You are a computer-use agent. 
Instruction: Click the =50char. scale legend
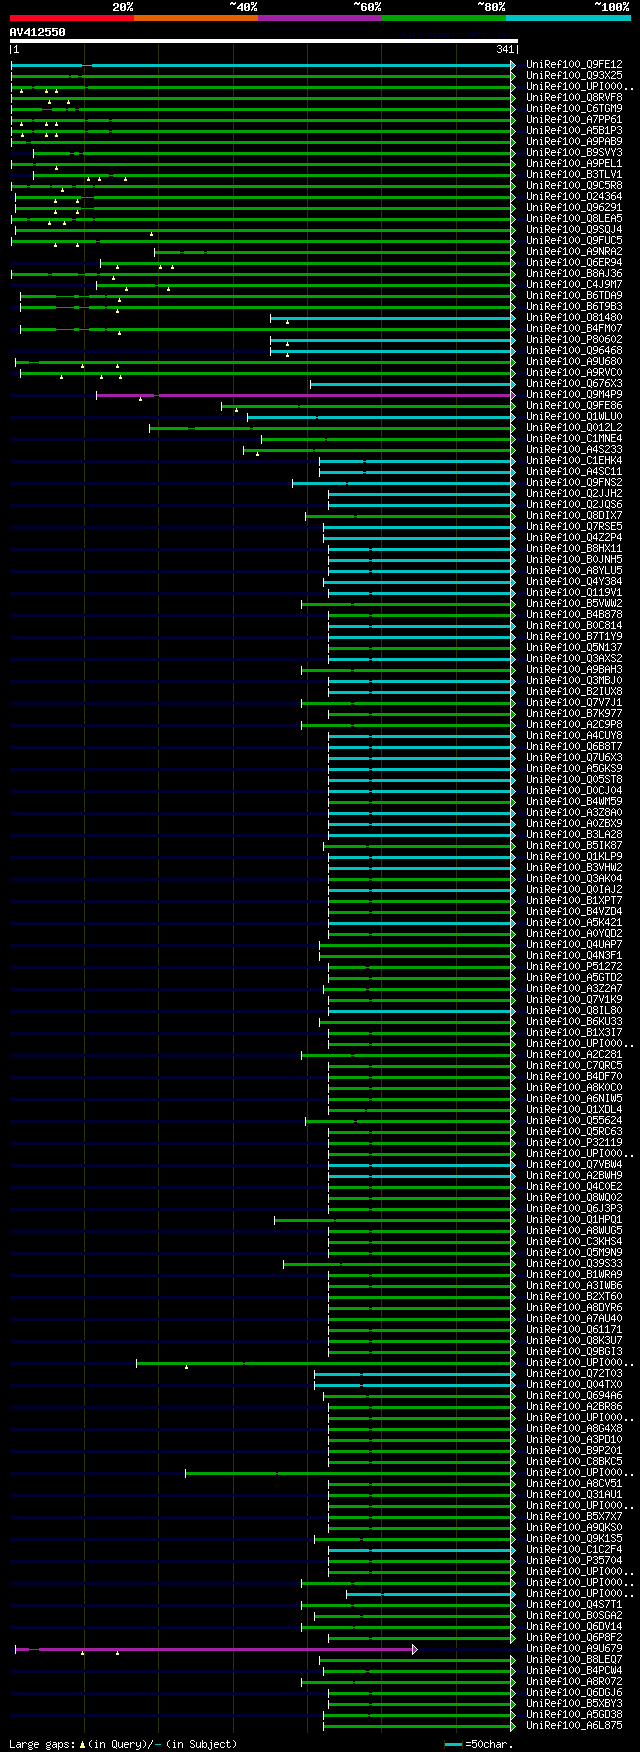coord(478,1744)
